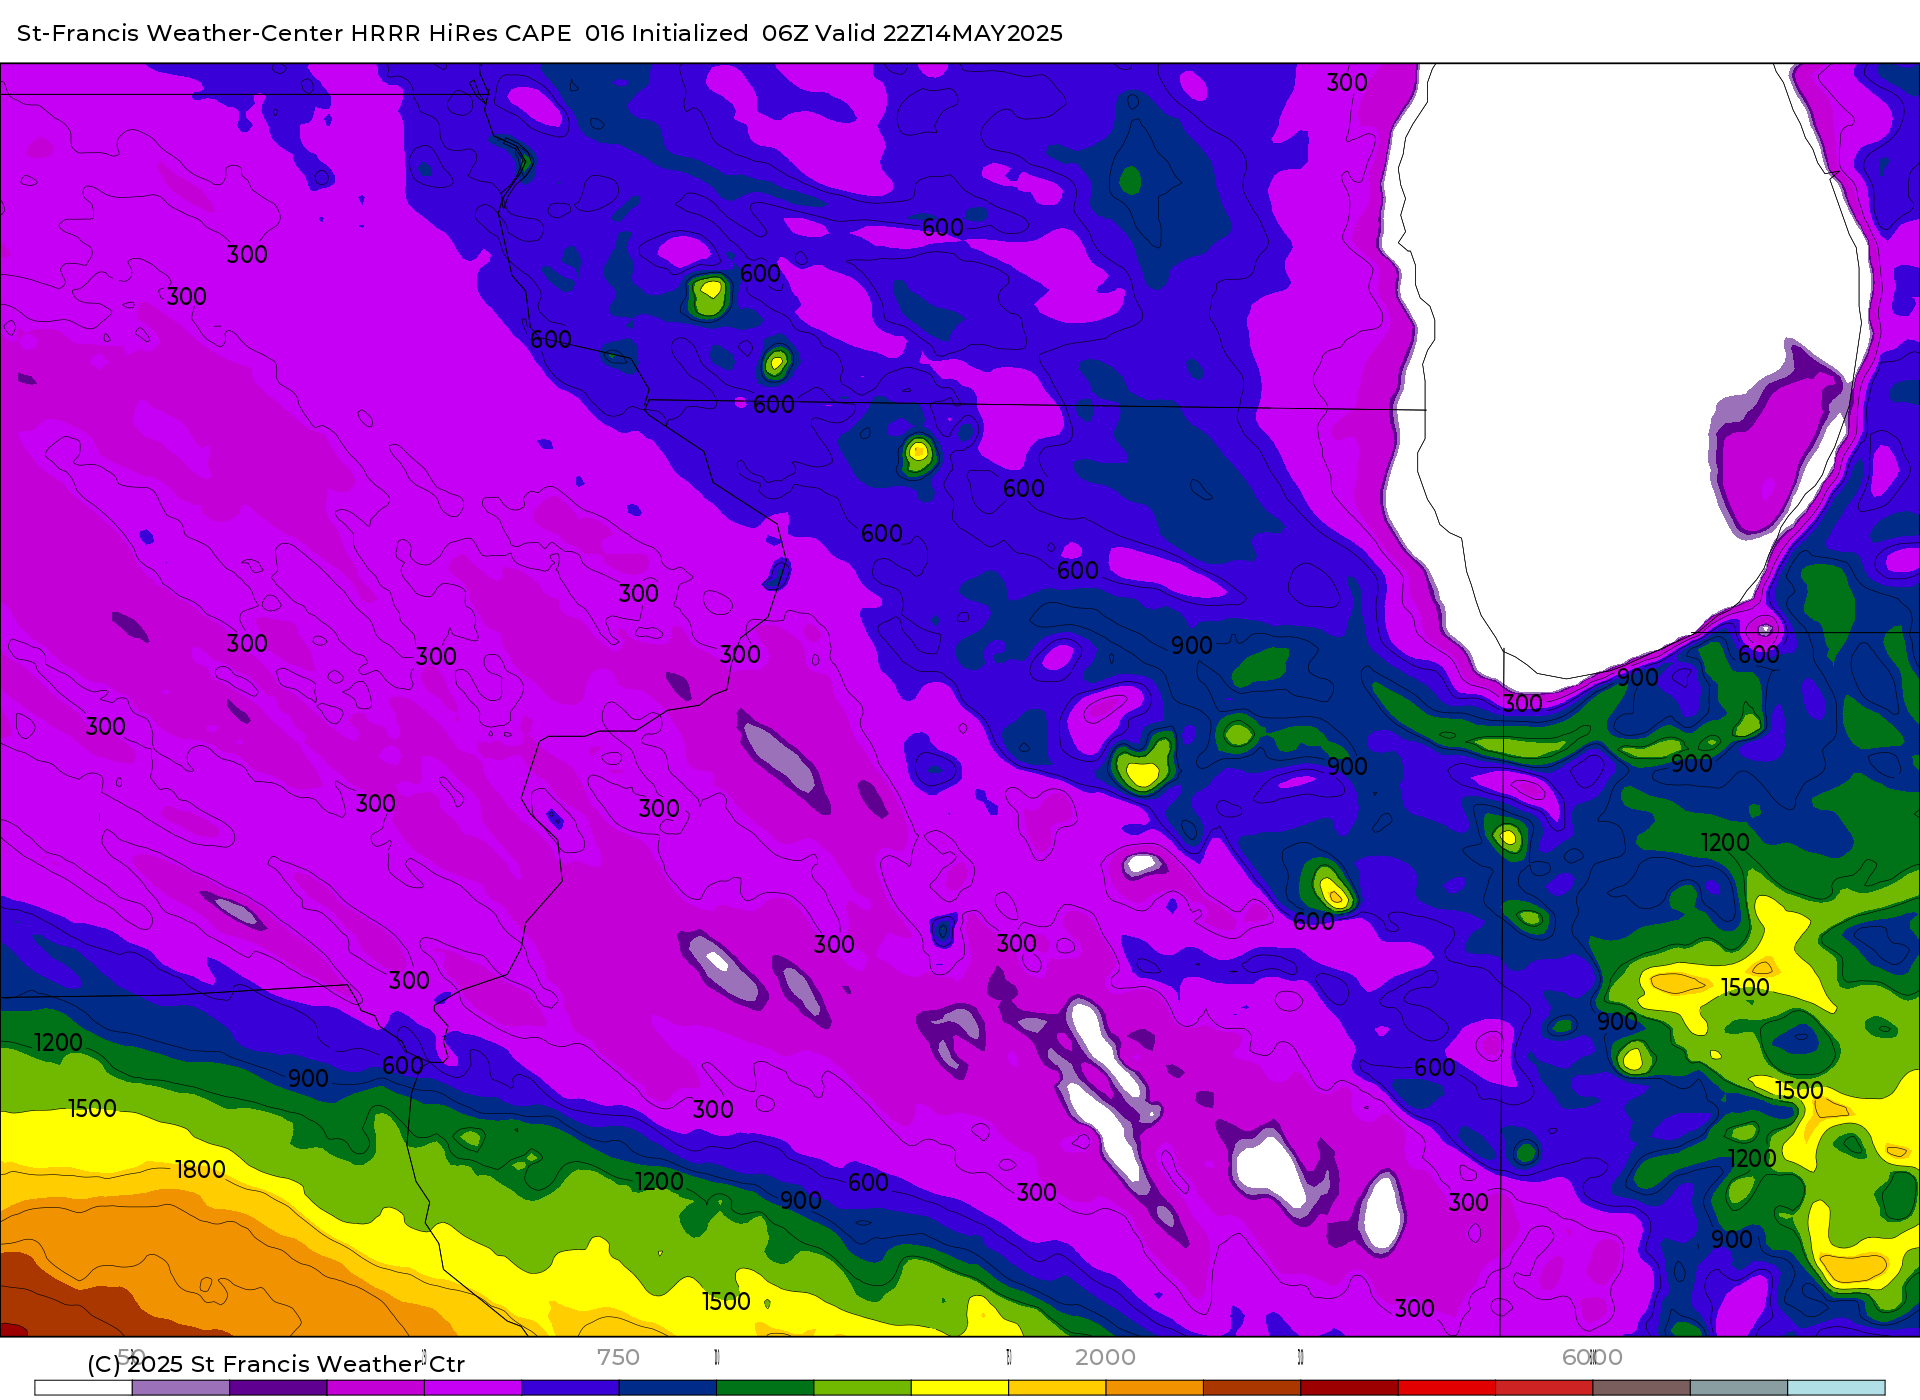Screen dimensions: 1920x1400
Task: Click the '1800' contour label on map
Action: pos(200,1169)
